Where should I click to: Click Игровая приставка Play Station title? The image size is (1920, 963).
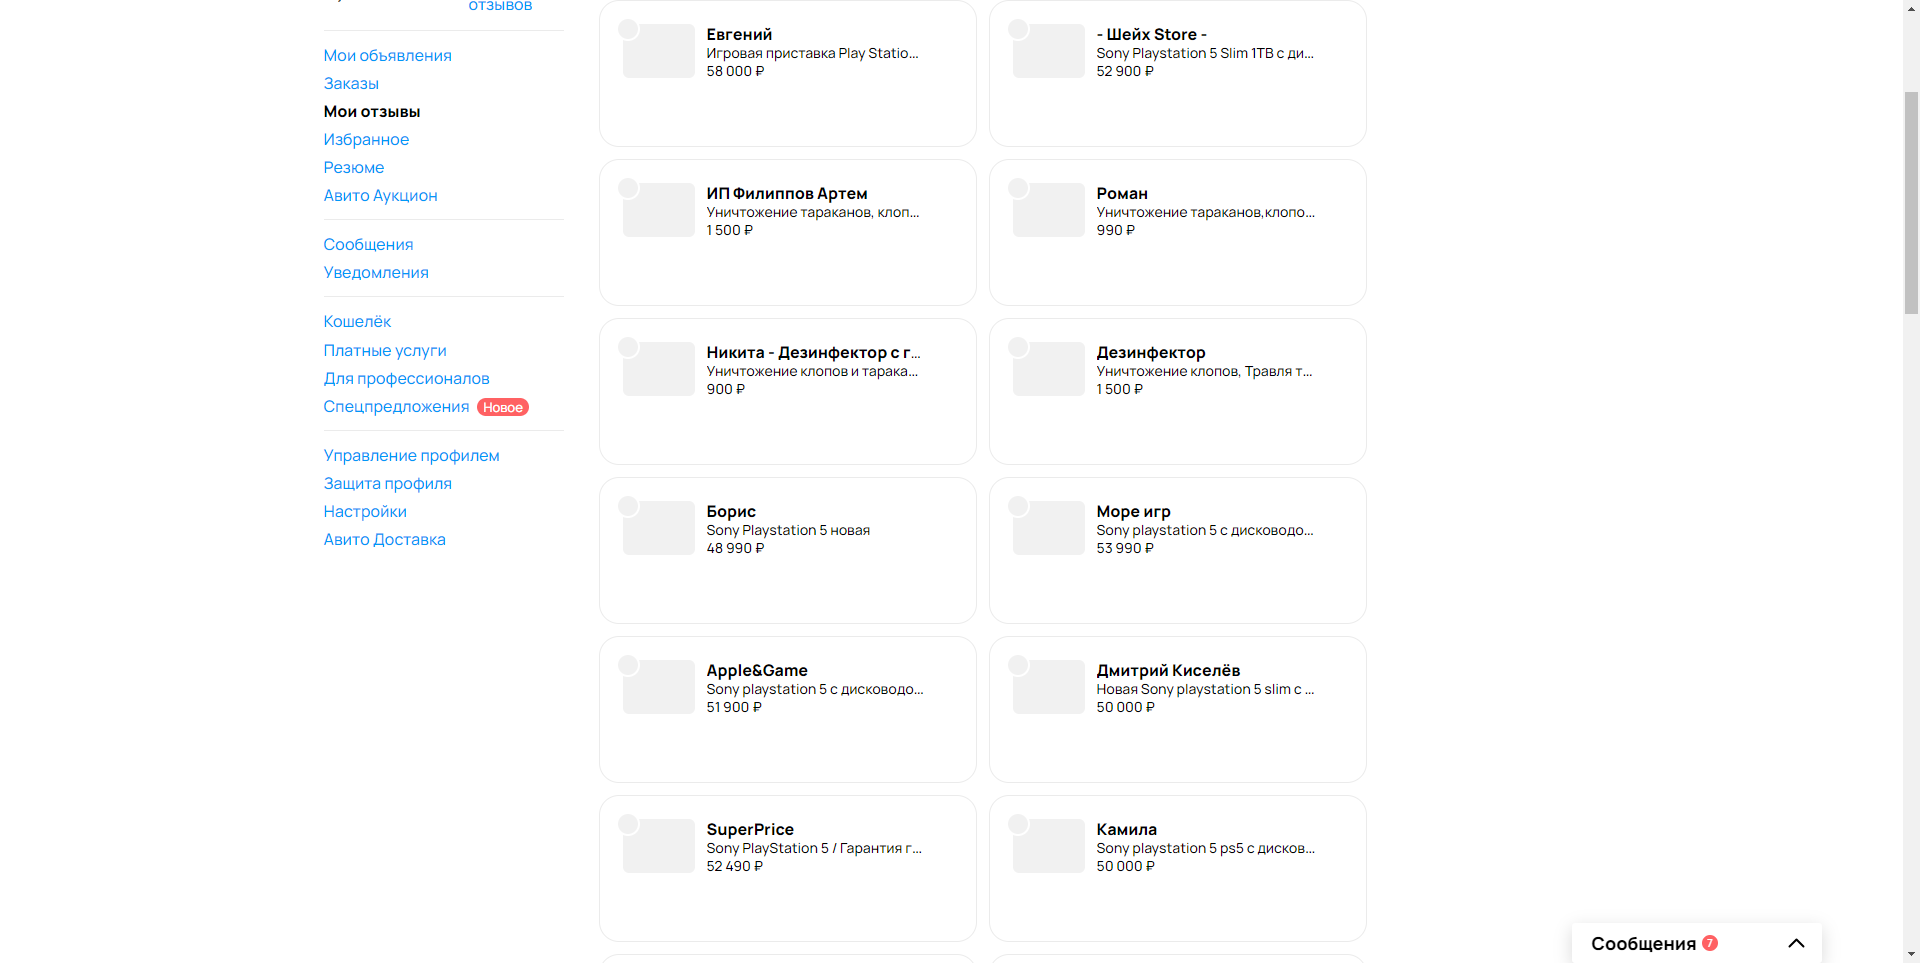click(812, 53)
